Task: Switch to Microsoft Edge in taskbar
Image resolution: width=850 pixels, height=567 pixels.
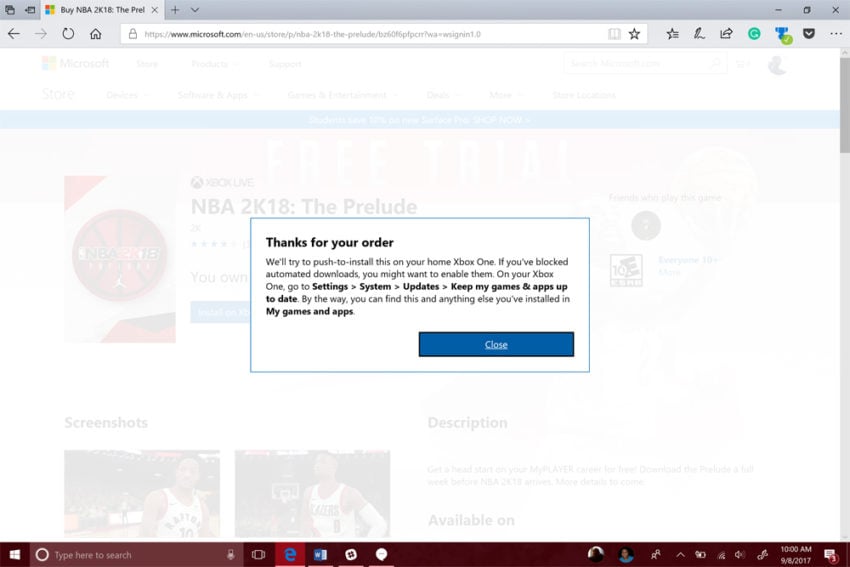Action: (x=290, y=555)
